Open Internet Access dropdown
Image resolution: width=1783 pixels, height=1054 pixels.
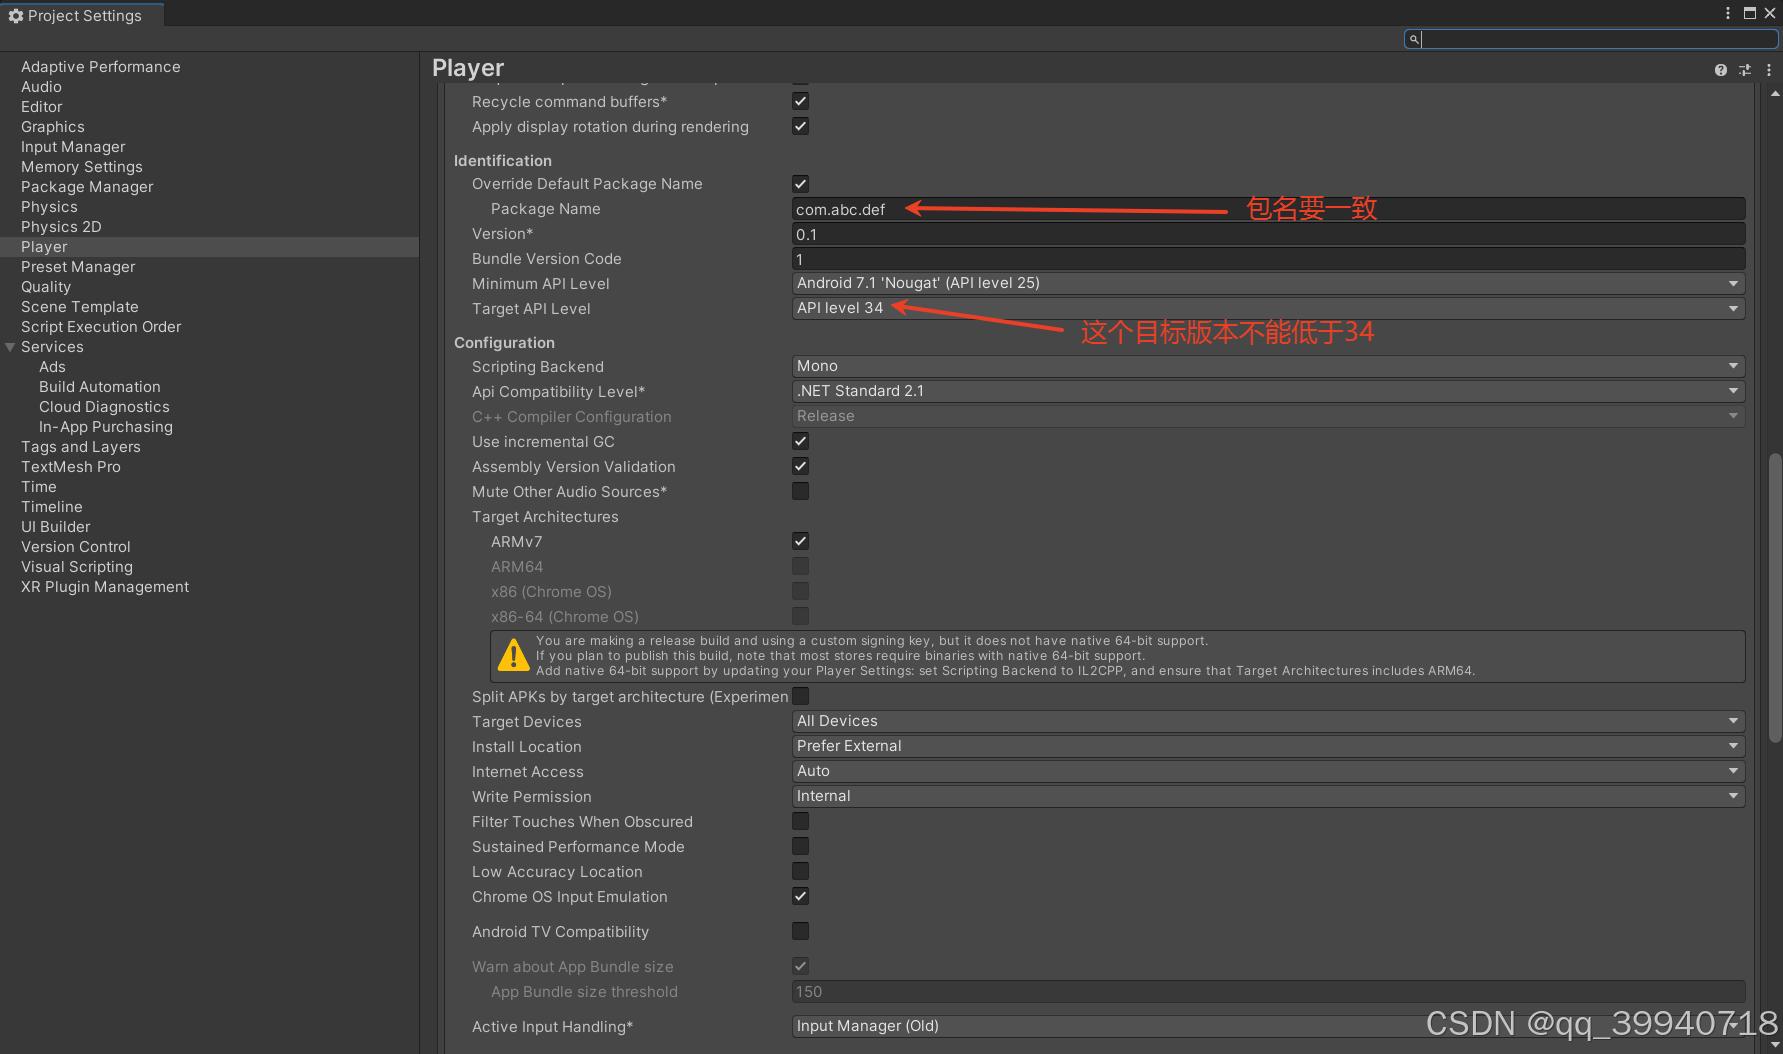pyautogui.click(x=1268, y=771)
